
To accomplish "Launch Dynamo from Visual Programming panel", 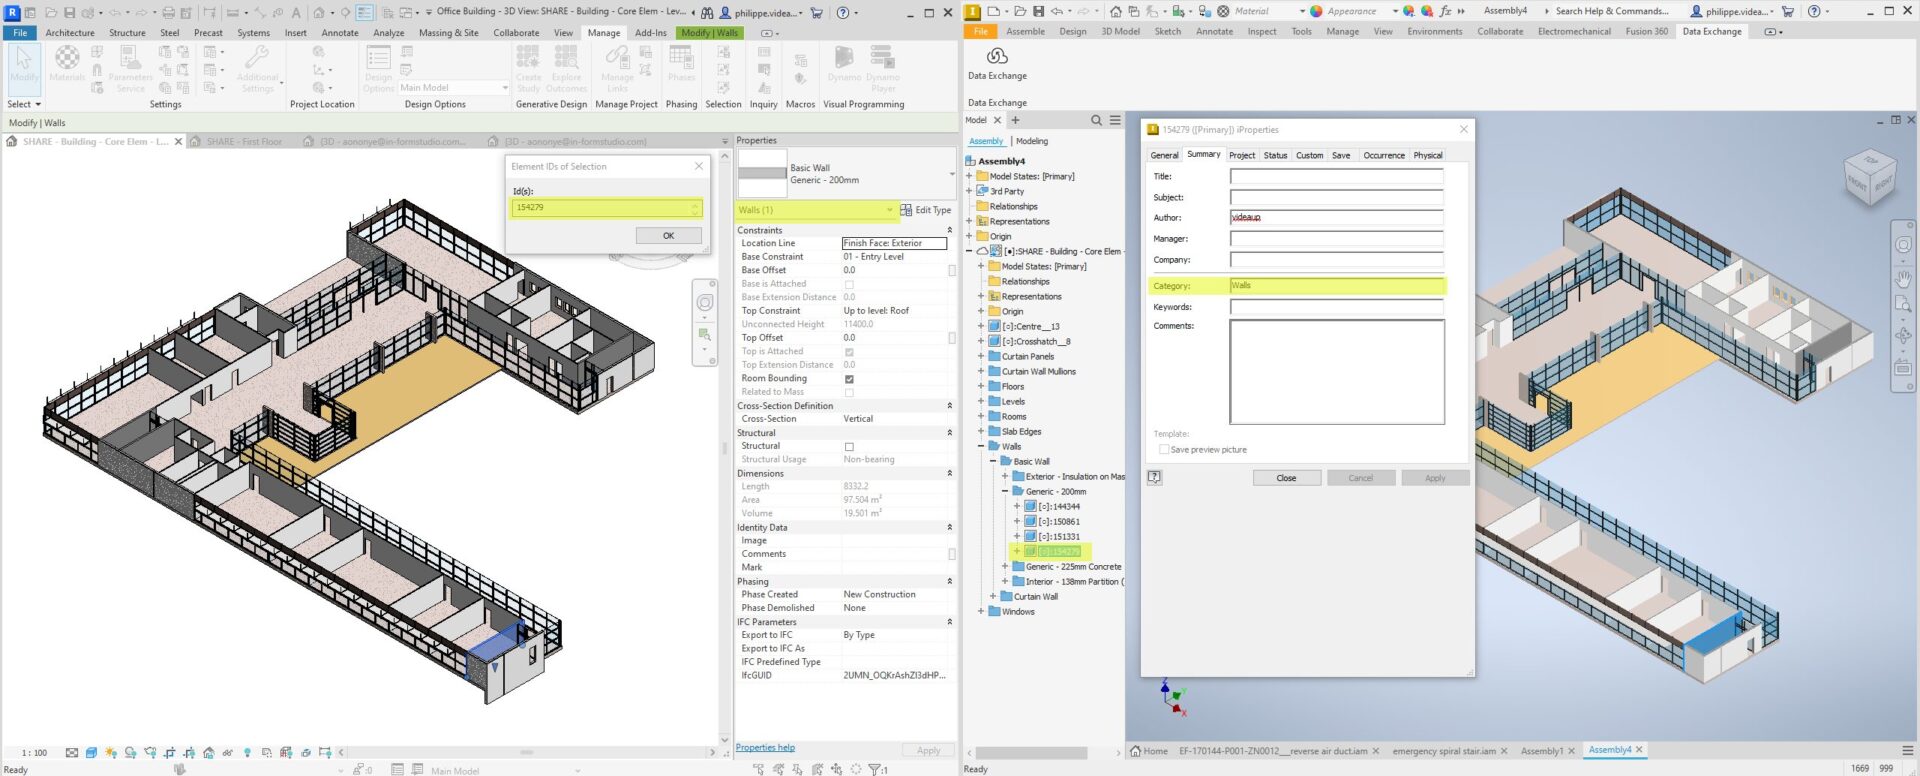I will point(844,63).
